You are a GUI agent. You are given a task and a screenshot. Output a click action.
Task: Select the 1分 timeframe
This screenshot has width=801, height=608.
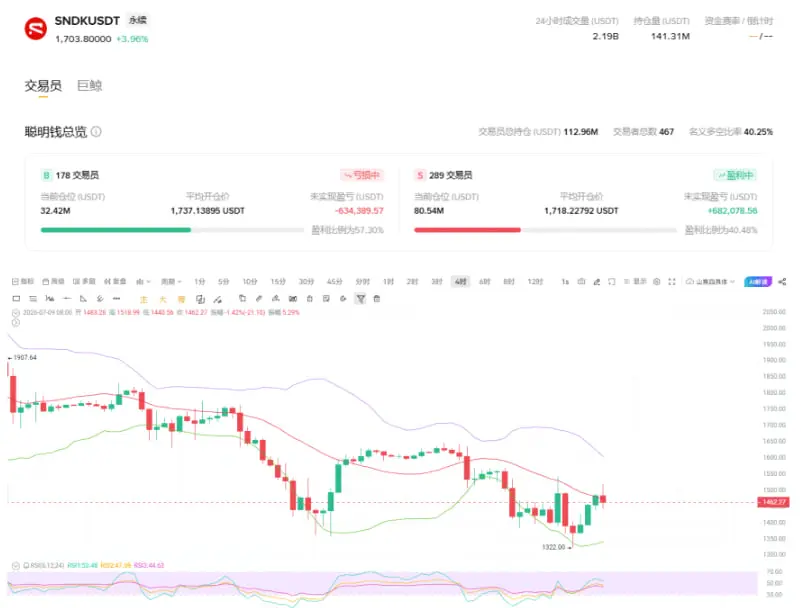click(199, 282)
